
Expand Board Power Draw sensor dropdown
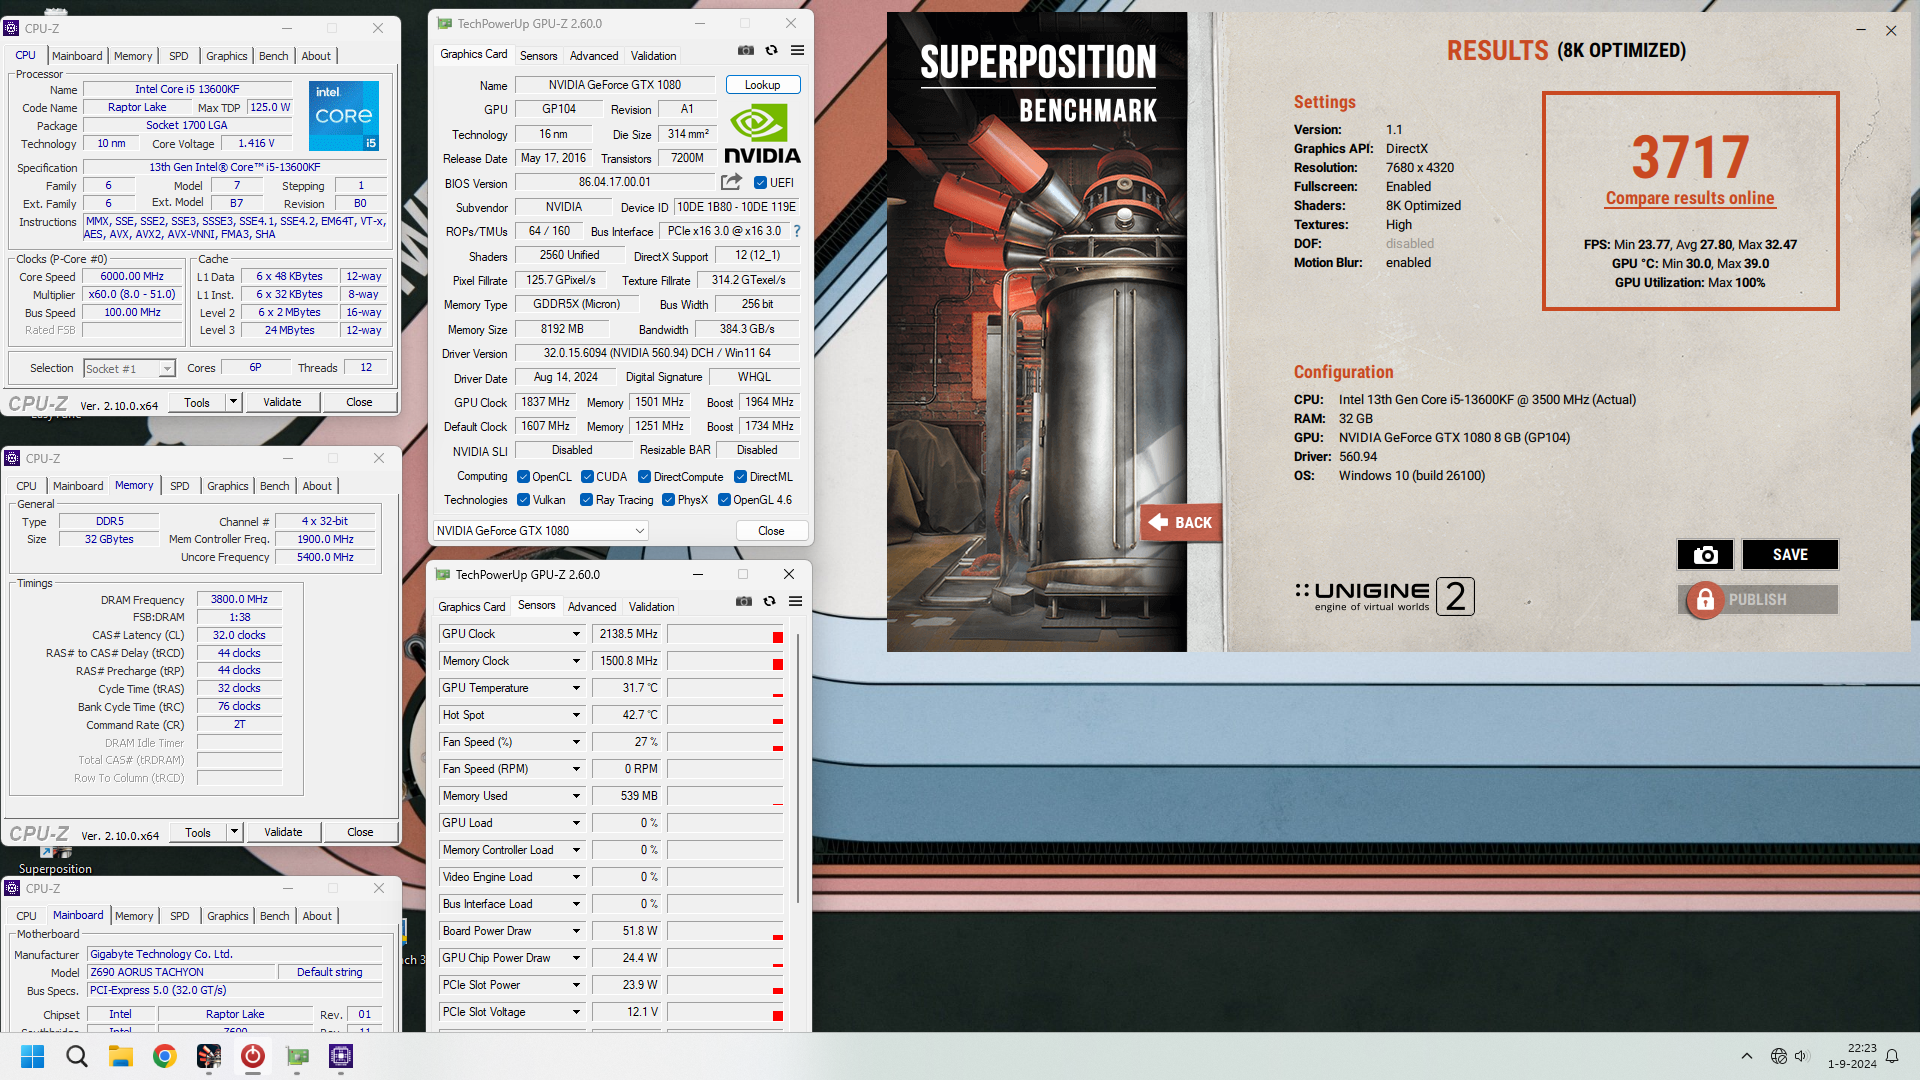[576, 931]
